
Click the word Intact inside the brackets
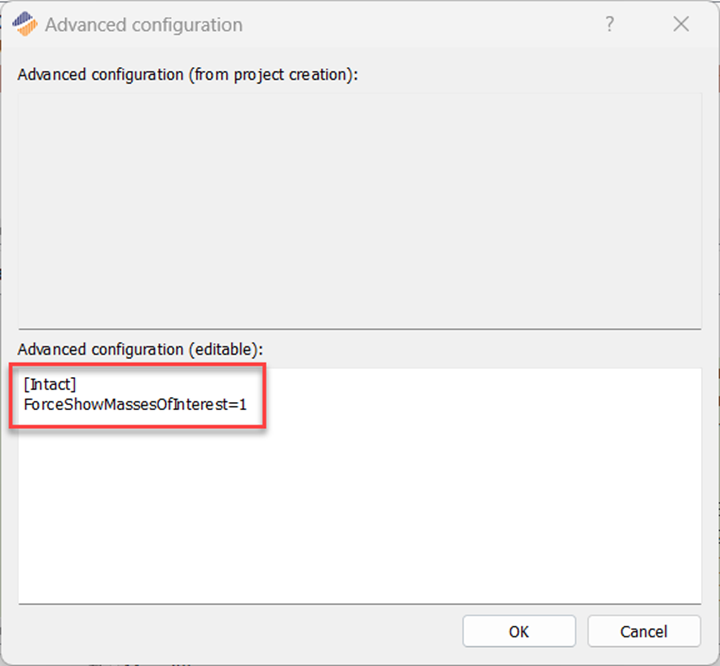point(50,384)
